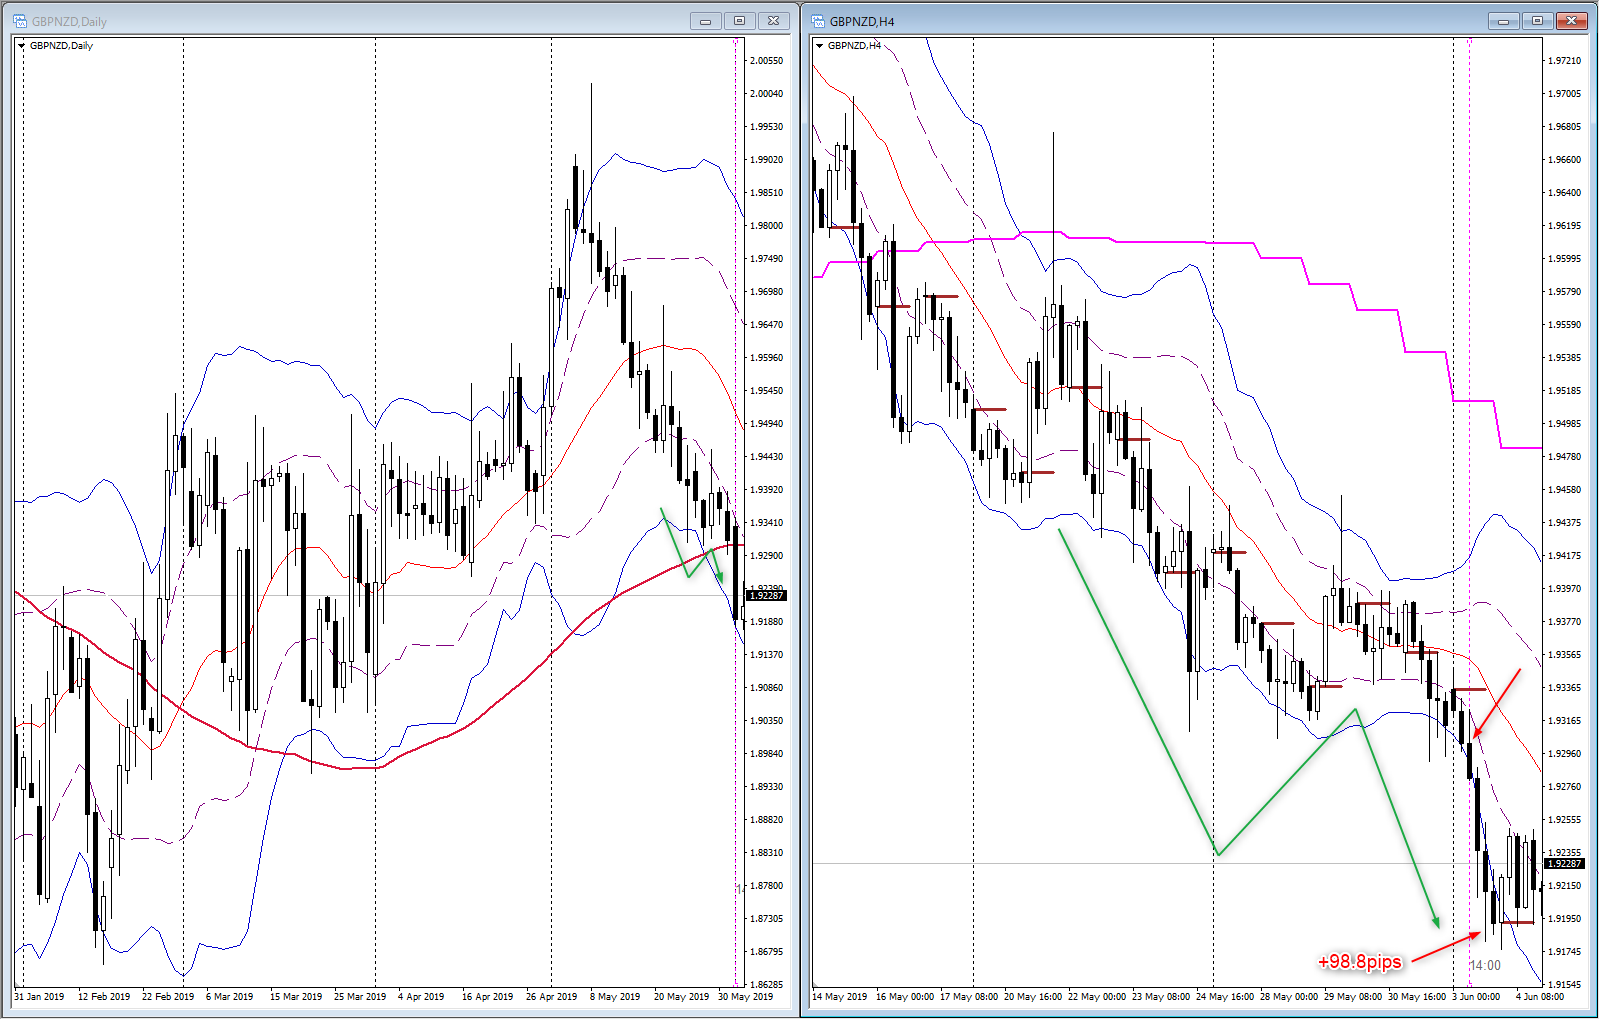Click the 1.92287 price tag on H4 chart

point(1565,864)
